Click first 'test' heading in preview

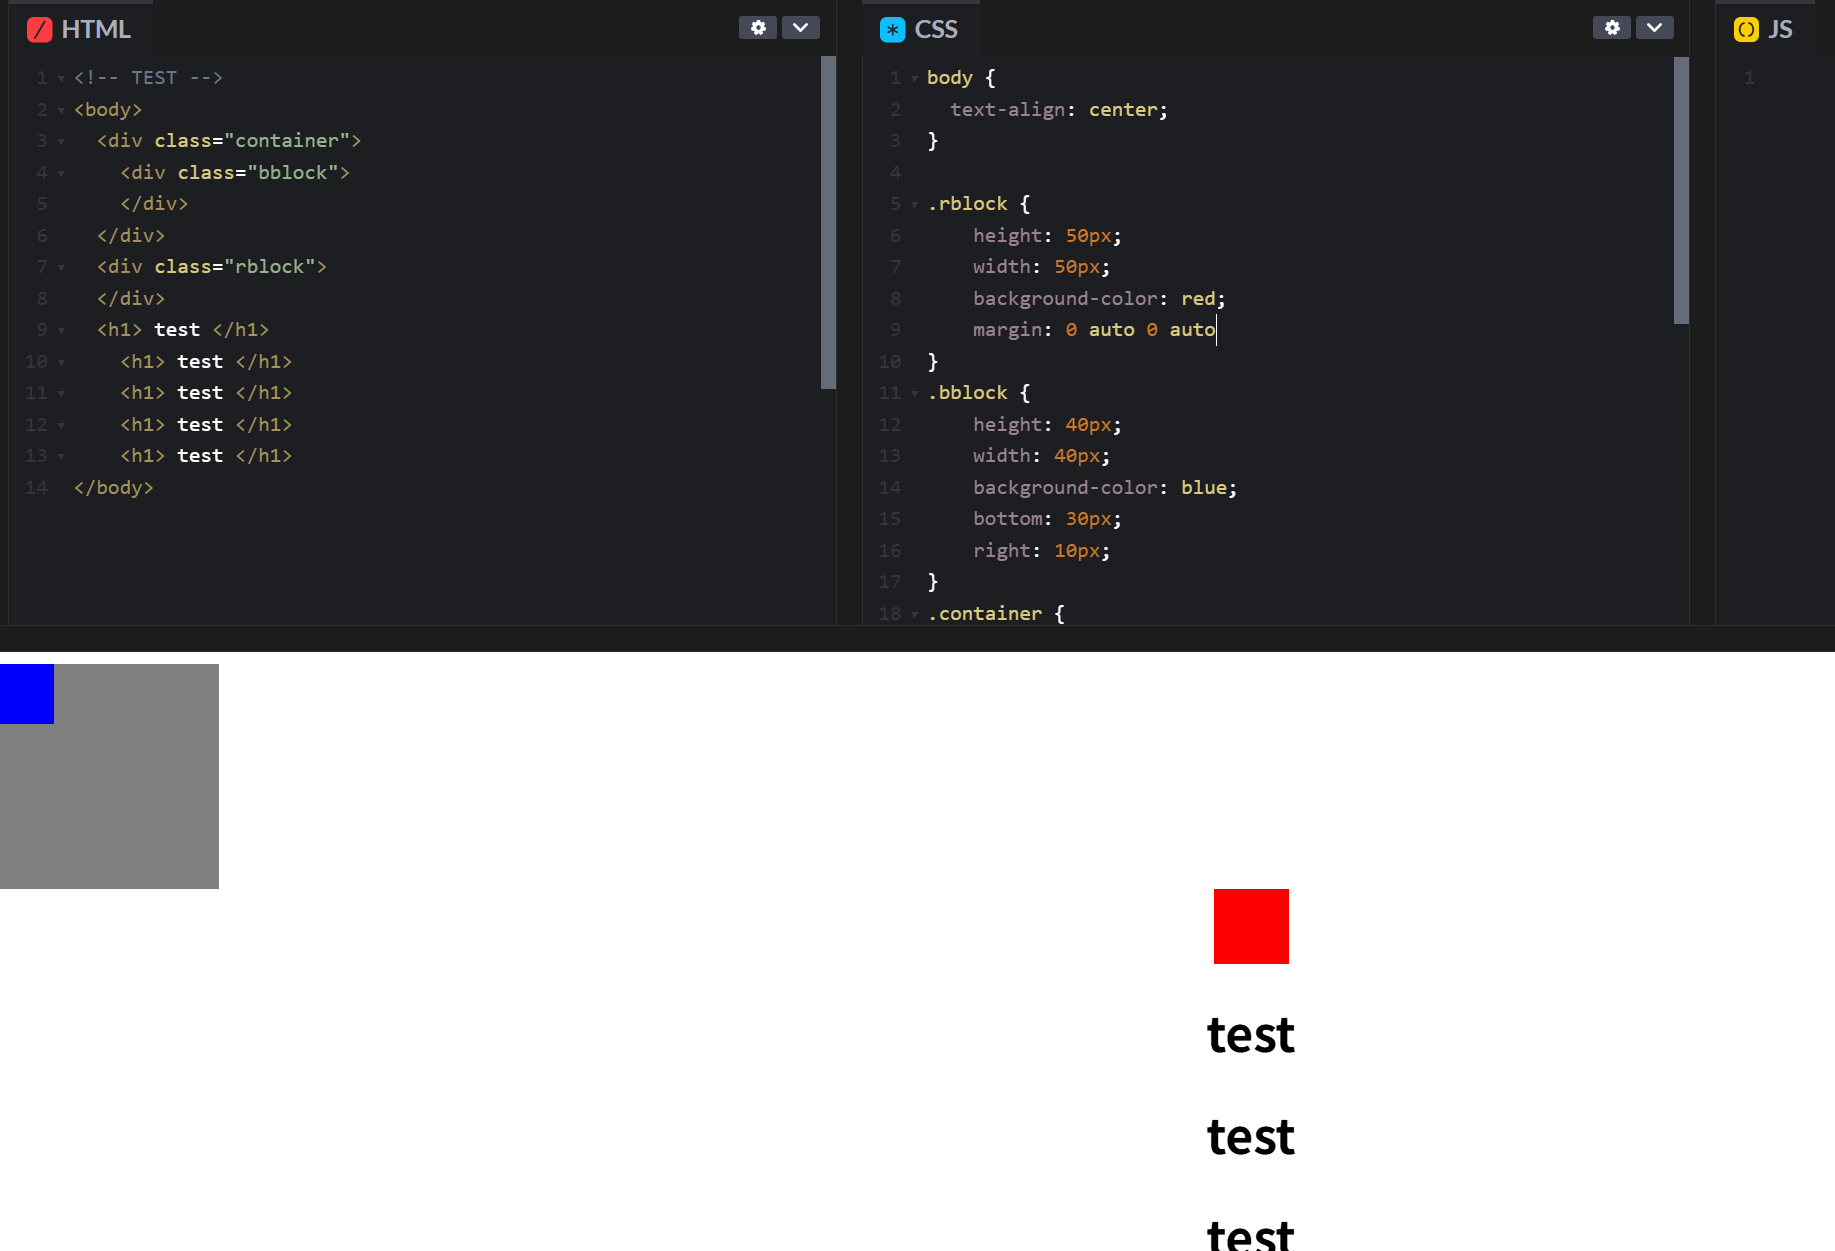(x=1251, y=1034)
